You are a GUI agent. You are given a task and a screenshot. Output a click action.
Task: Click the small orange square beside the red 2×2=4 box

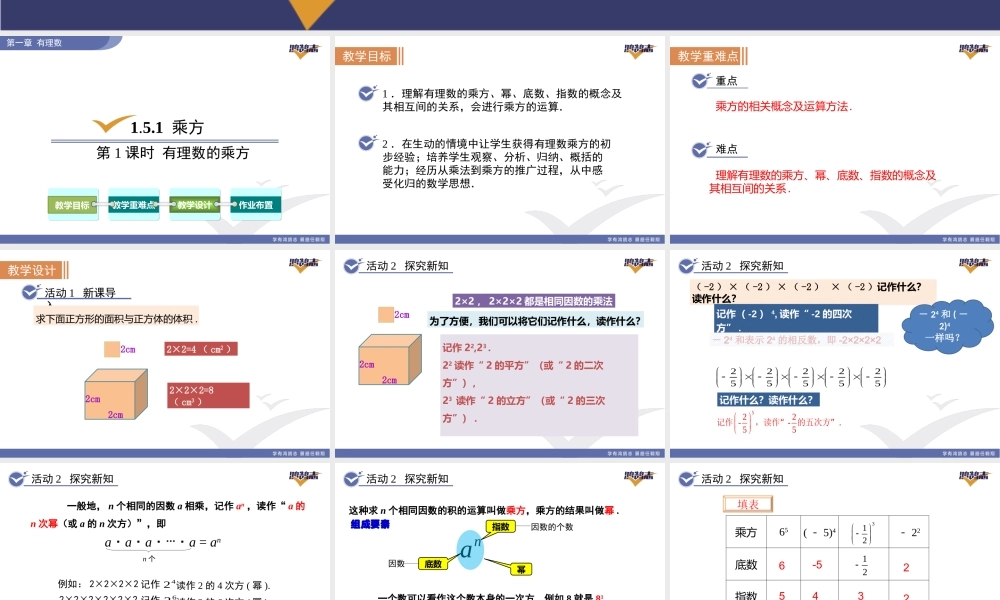(x=112, y=349)
